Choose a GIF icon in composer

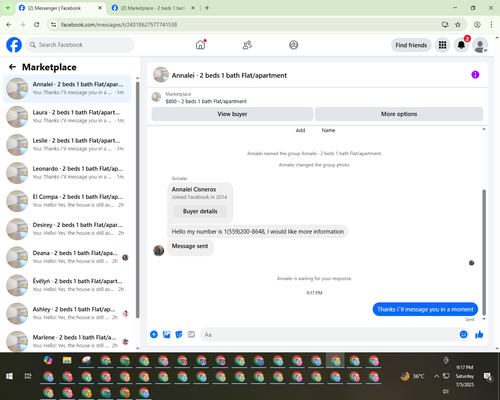(x=191, y=334)
